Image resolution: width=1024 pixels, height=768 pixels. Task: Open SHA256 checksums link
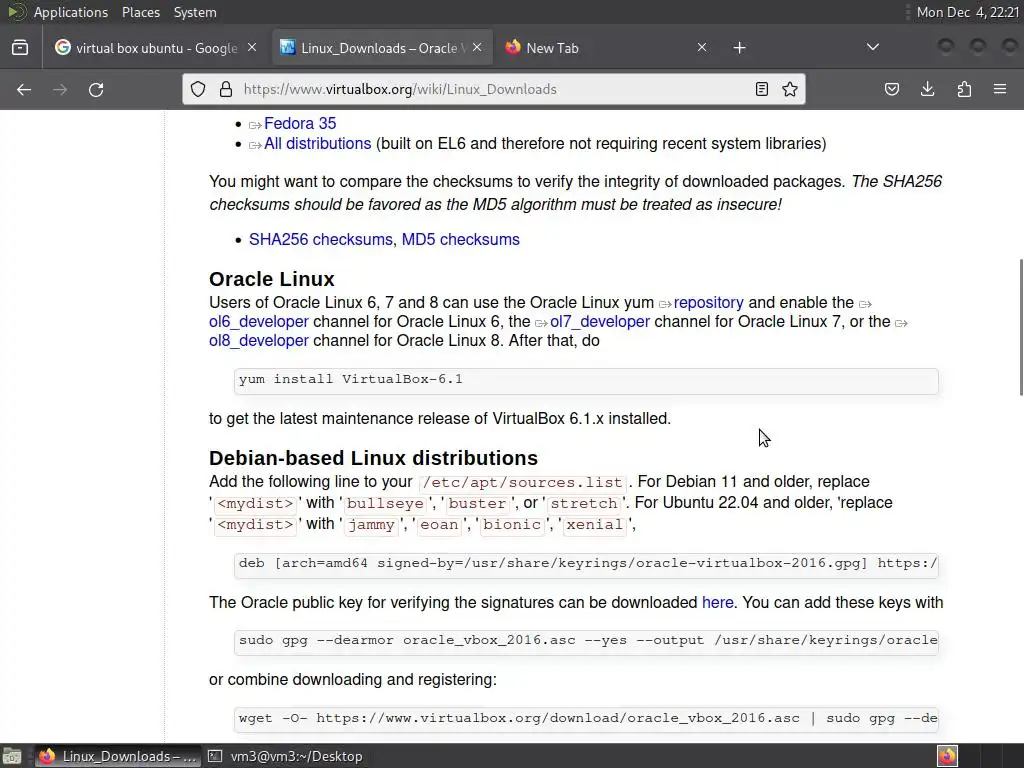point(321,240)
